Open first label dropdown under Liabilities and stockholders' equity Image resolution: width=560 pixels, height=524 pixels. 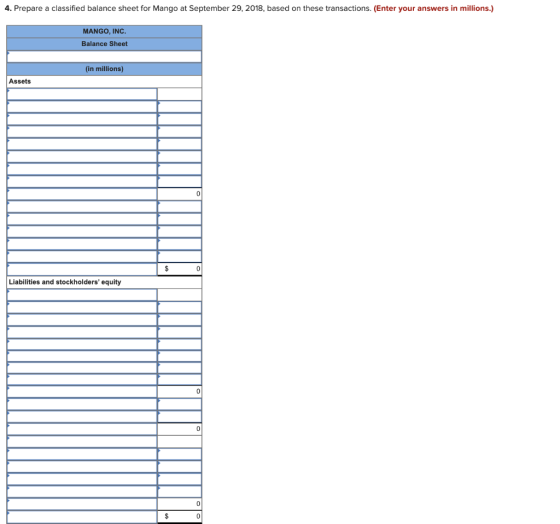[82, 295]
